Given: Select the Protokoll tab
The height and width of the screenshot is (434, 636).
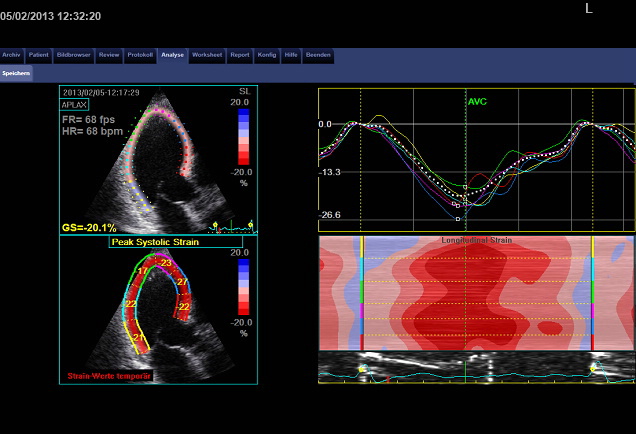Looking at the screenshot, I should (141, 55).
